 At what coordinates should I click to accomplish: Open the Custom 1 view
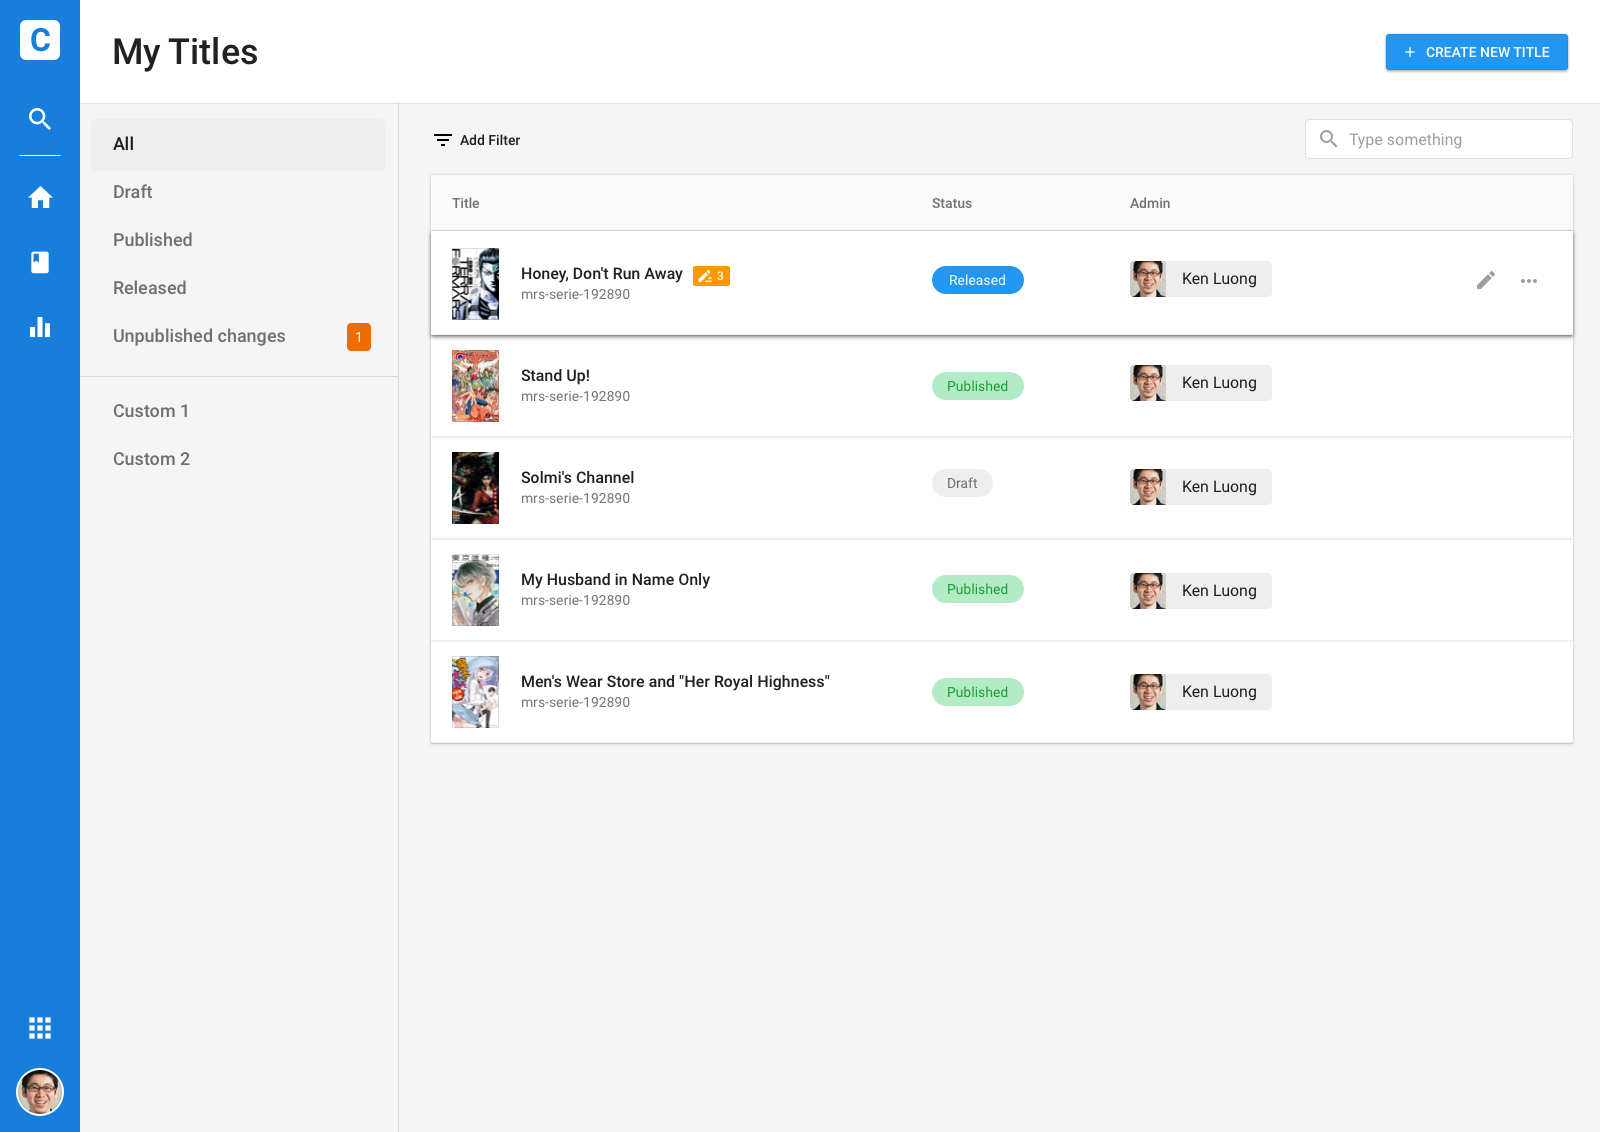pyautogui.click(x=151, y=411)
